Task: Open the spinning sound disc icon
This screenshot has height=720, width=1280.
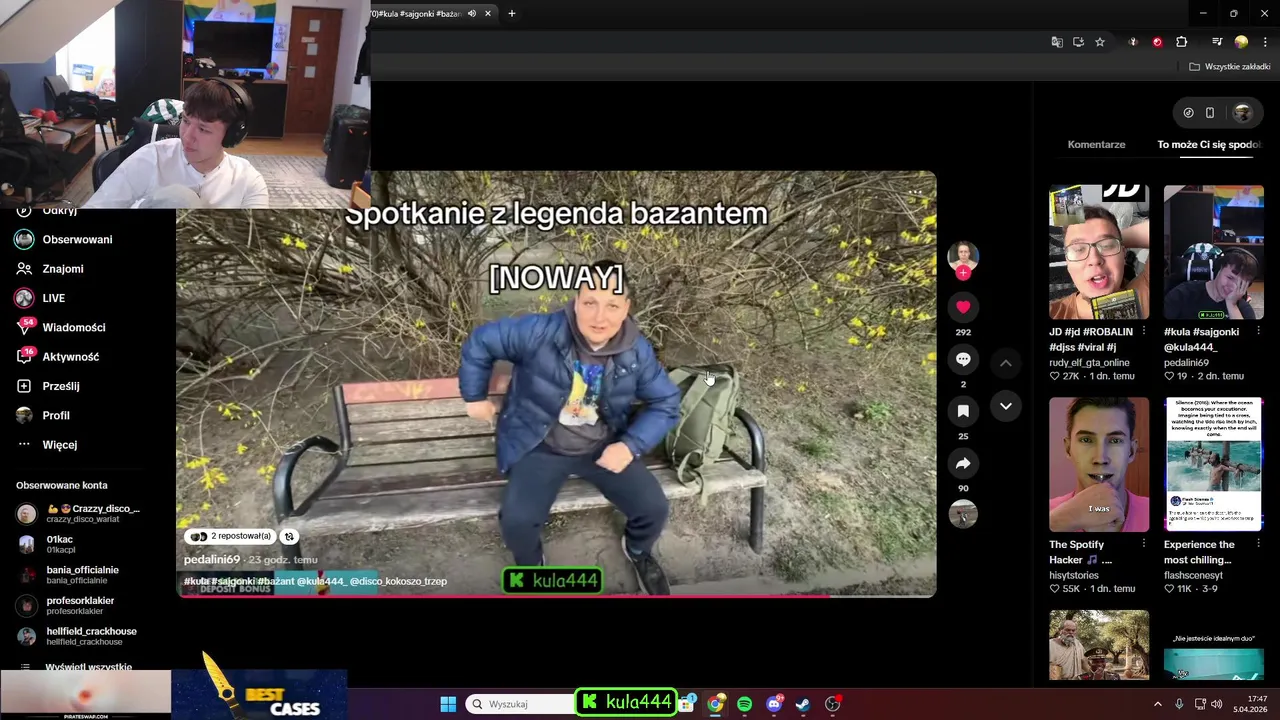Action: (x=963, y=514)
